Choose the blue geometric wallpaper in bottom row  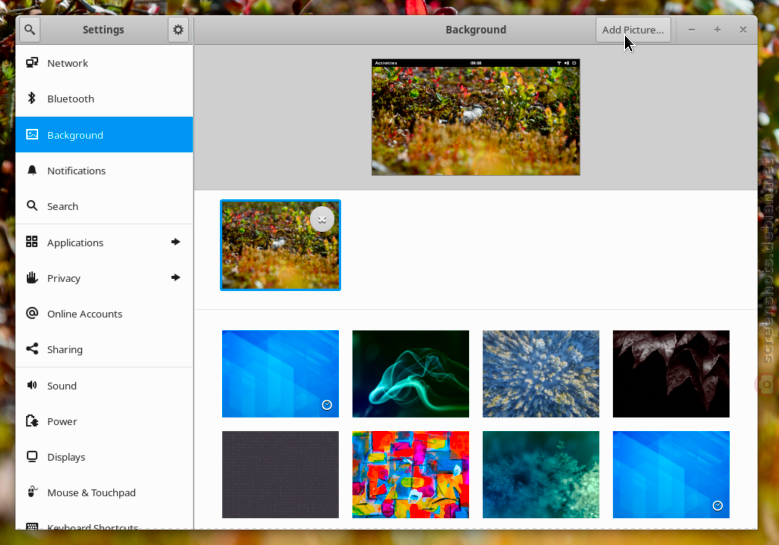671,474
